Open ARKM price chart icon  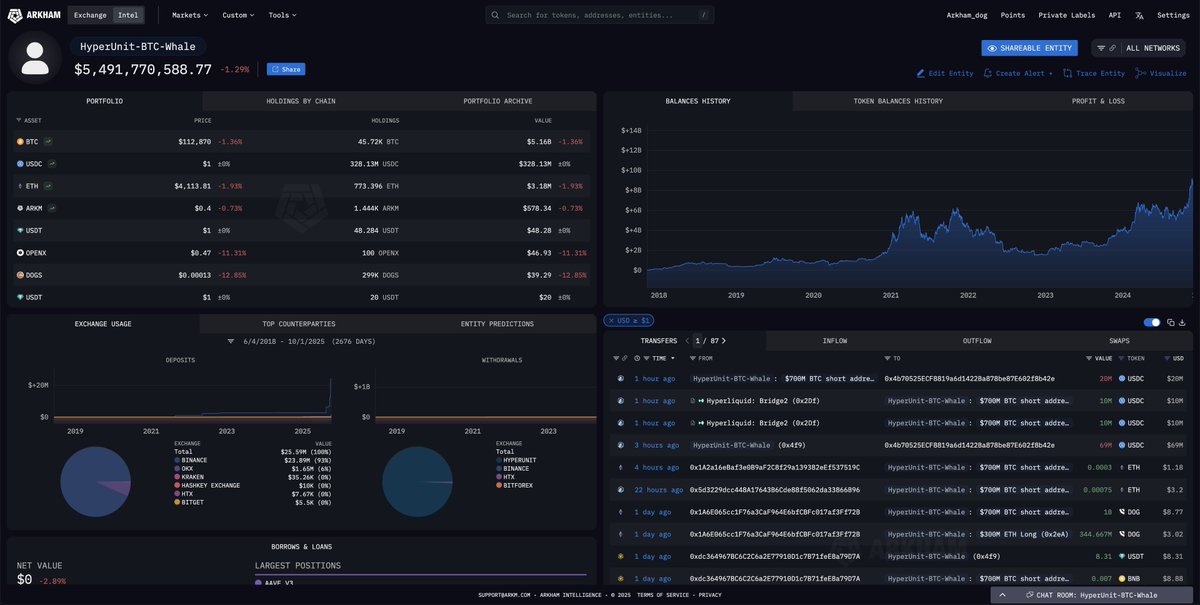tap(52, 208)
